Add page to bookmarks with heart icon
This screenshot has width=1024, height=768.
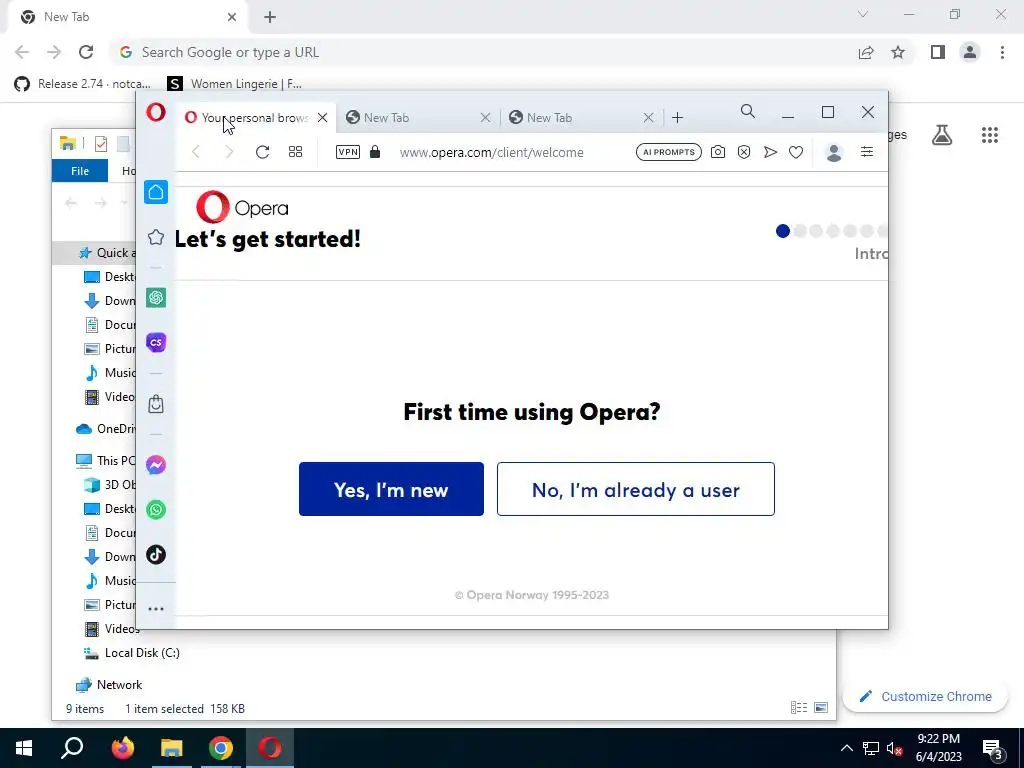pyautogui.click(x=796, y=152)
